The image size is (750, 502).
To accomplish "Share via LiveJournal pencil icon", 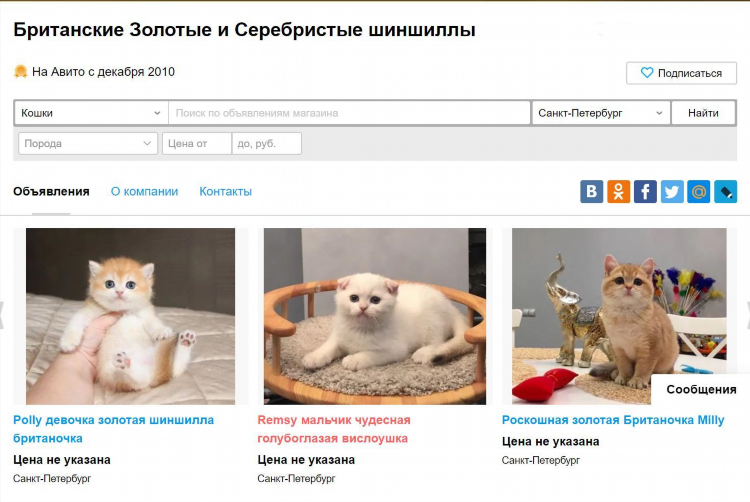I will tap(726, 192).
